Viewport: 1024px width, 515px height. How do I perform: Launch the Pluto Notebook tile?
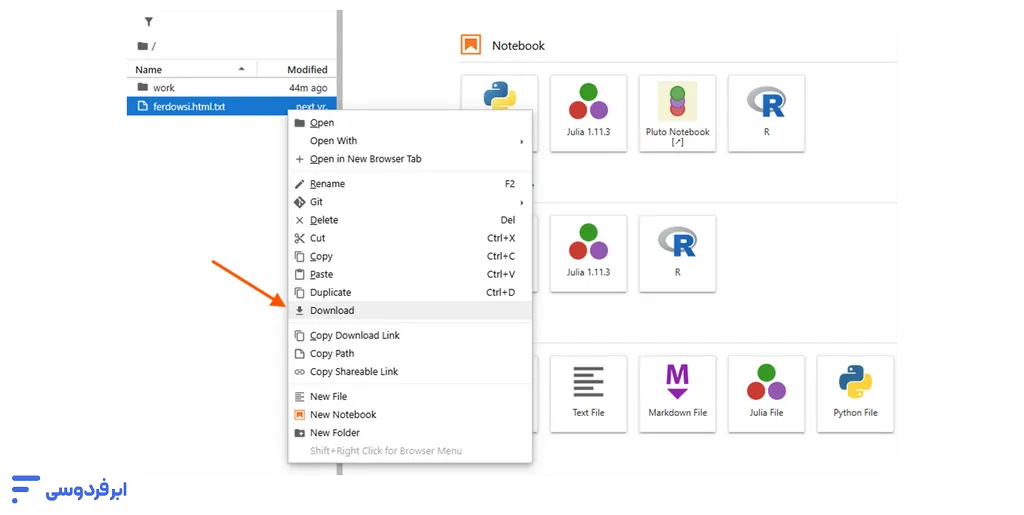(x=677, y=113)
